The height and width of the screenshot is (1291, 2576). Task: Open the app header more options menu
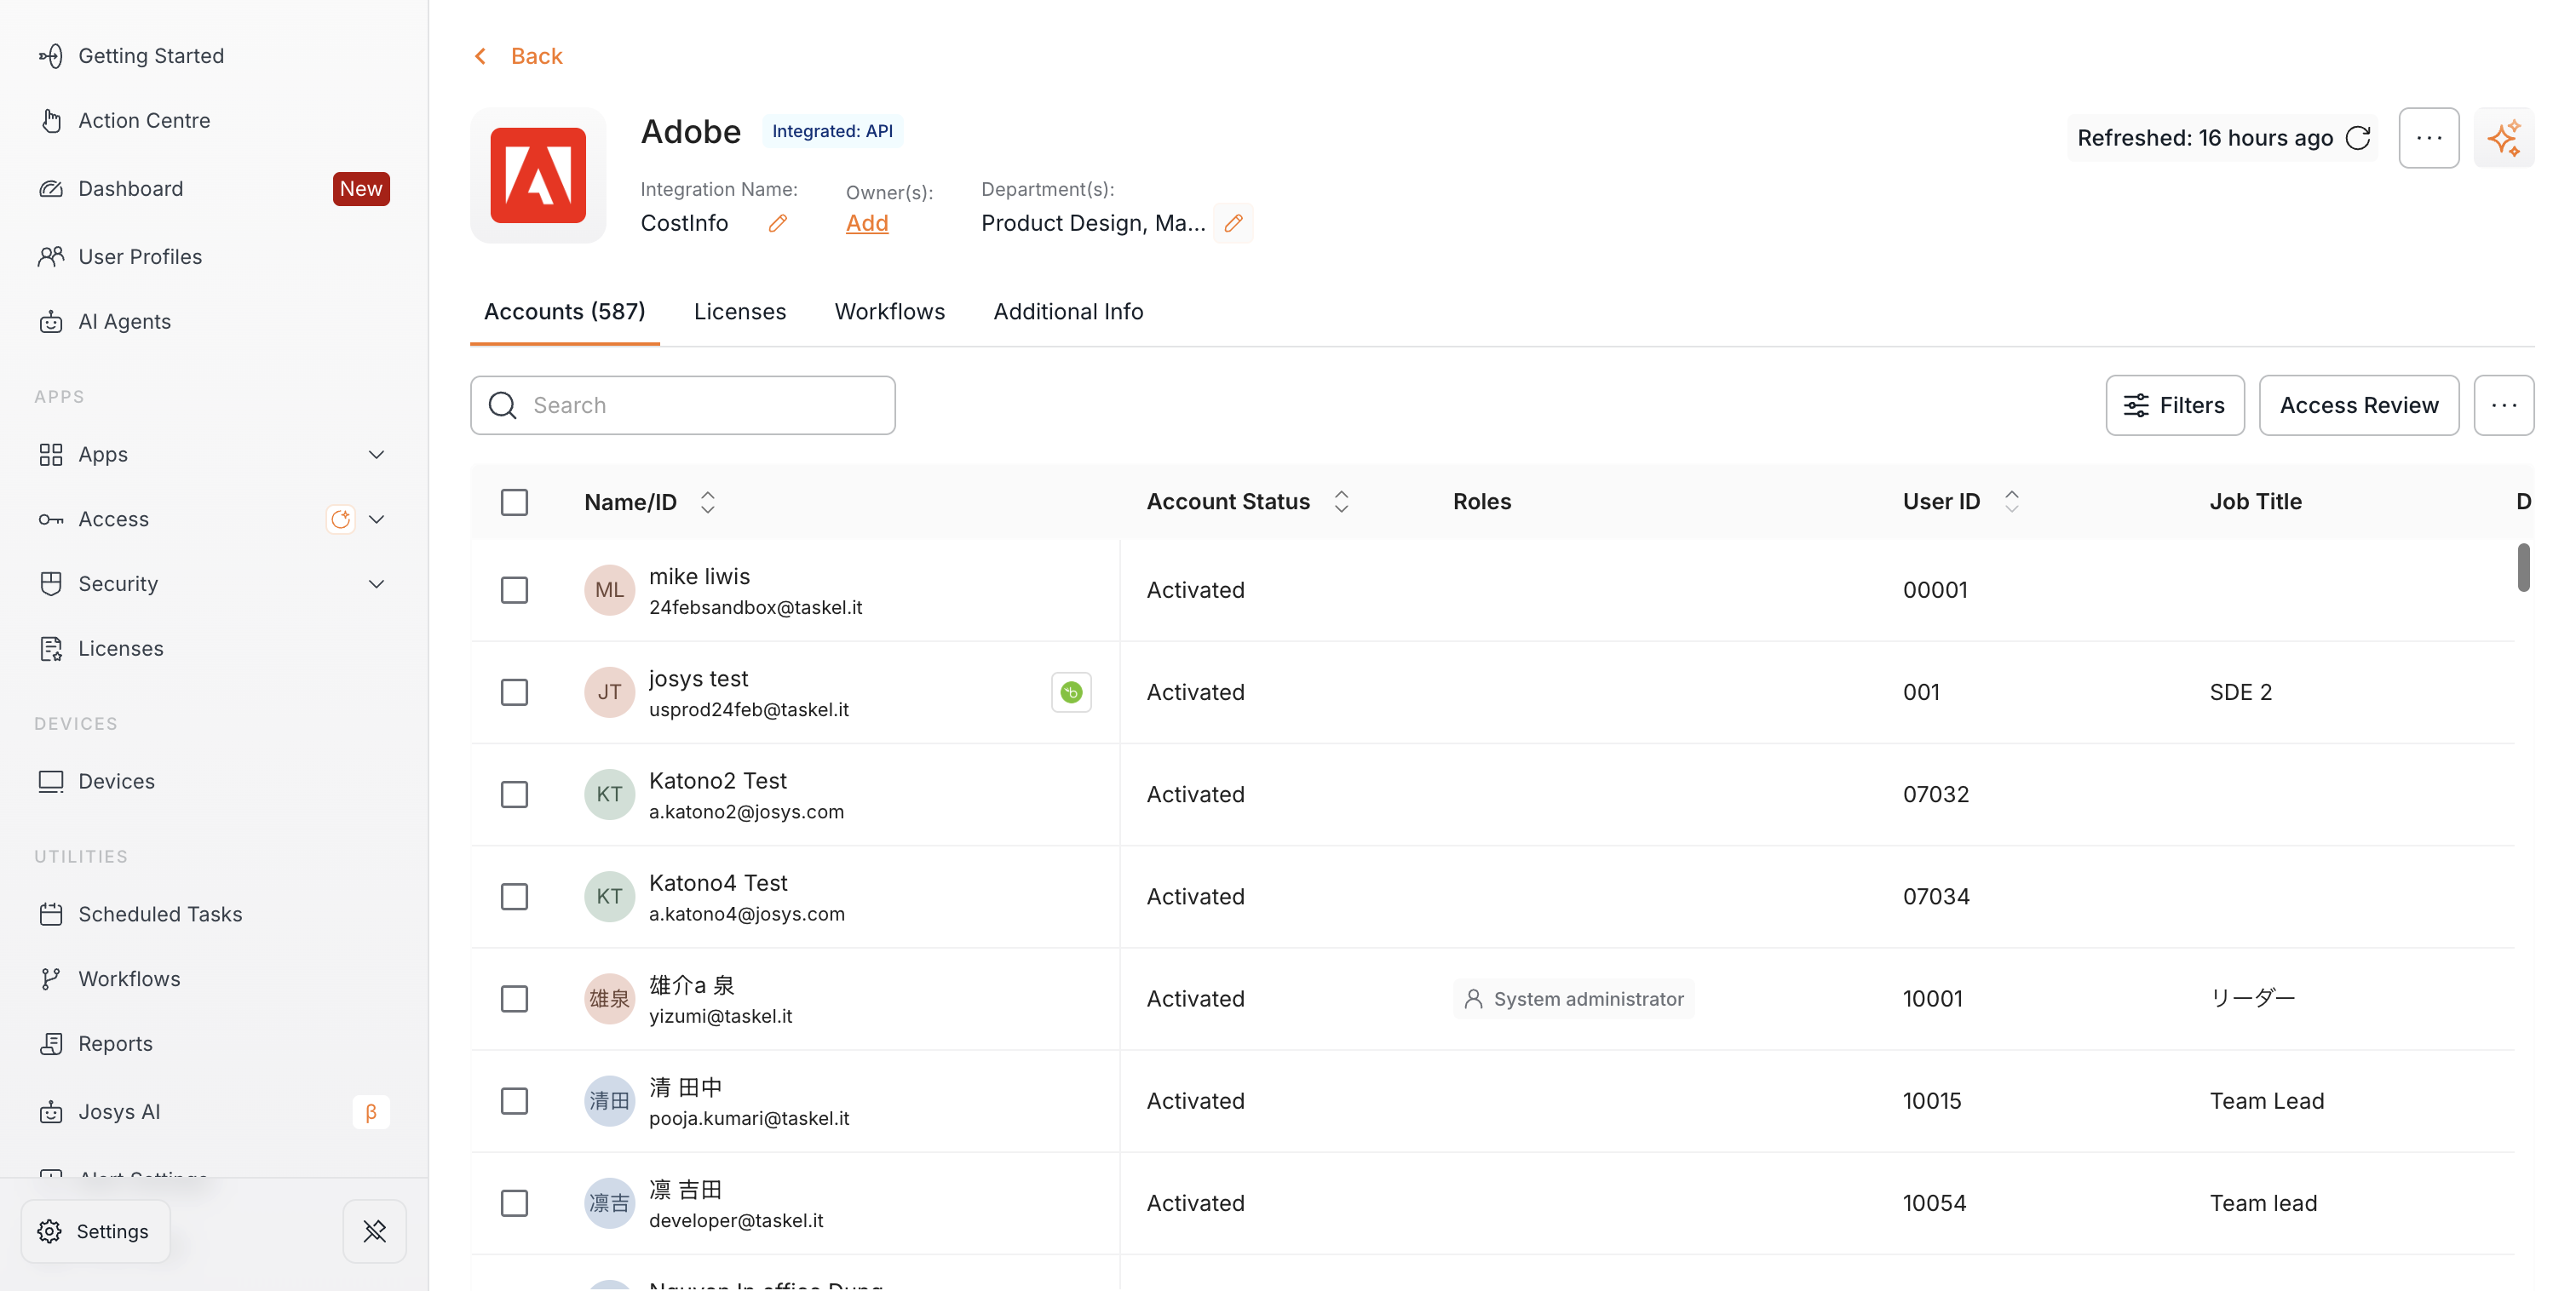(2429, 138)
